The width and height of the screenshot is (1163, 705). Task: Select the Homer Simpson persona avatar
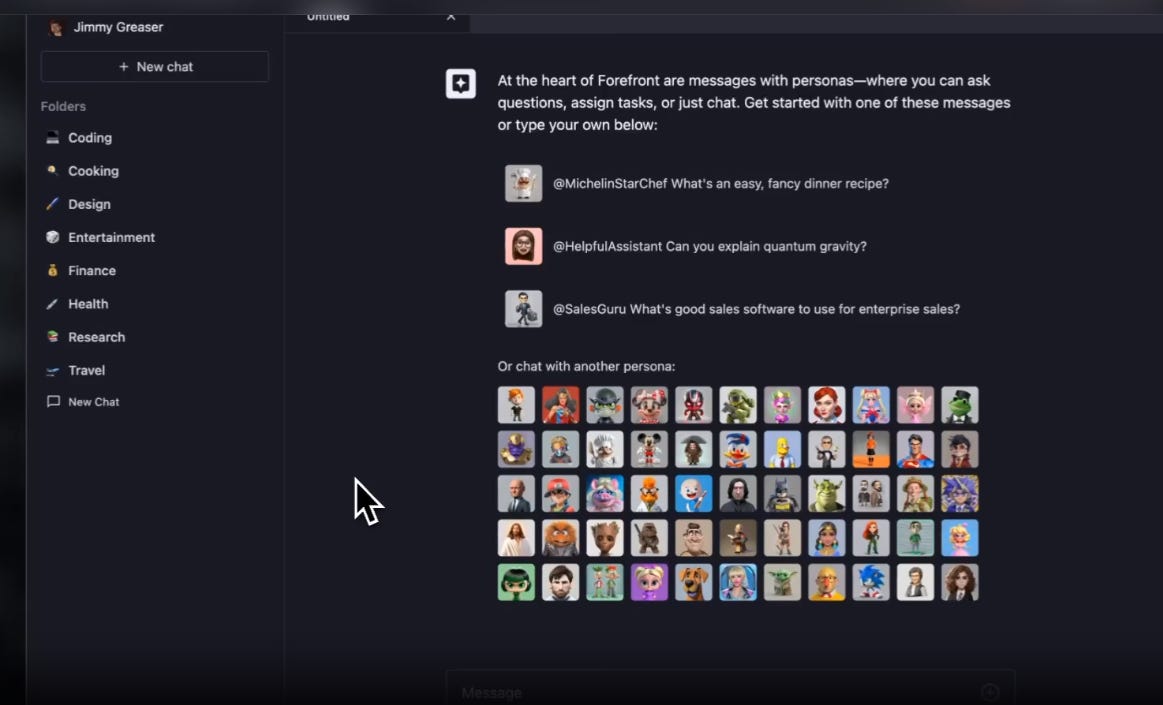tap(783, 449)
